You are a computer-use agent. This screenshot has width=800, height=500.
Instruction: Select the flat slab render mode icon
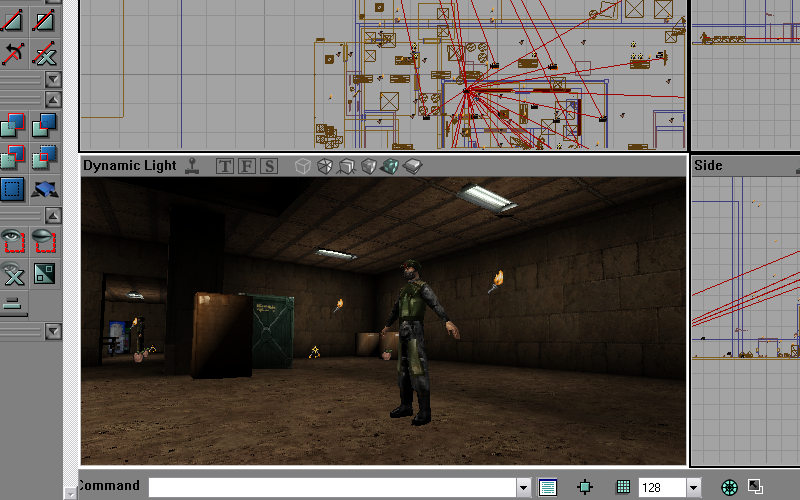tap(412, 166)
